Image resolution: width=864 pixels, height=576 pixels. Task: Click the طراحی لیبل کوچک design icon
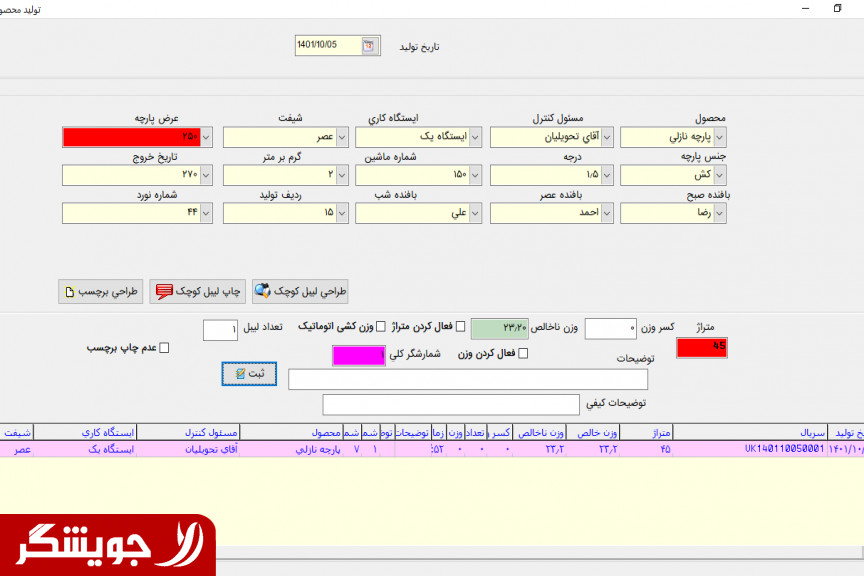point(264,291)
